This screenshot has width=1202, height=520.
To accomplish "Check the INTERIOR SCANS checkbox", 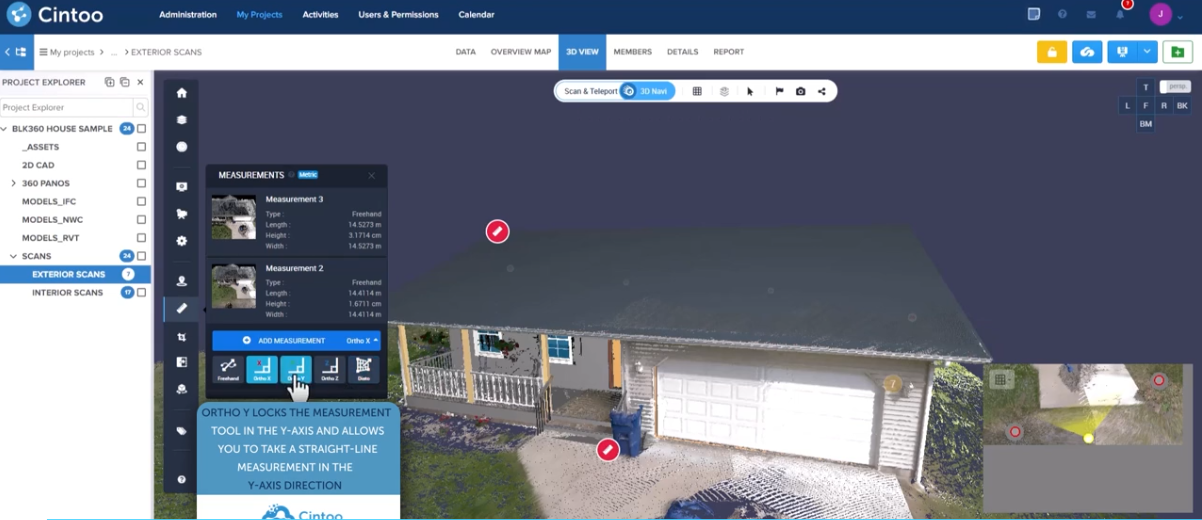I will pyautogui.click(x=141, y=293).
